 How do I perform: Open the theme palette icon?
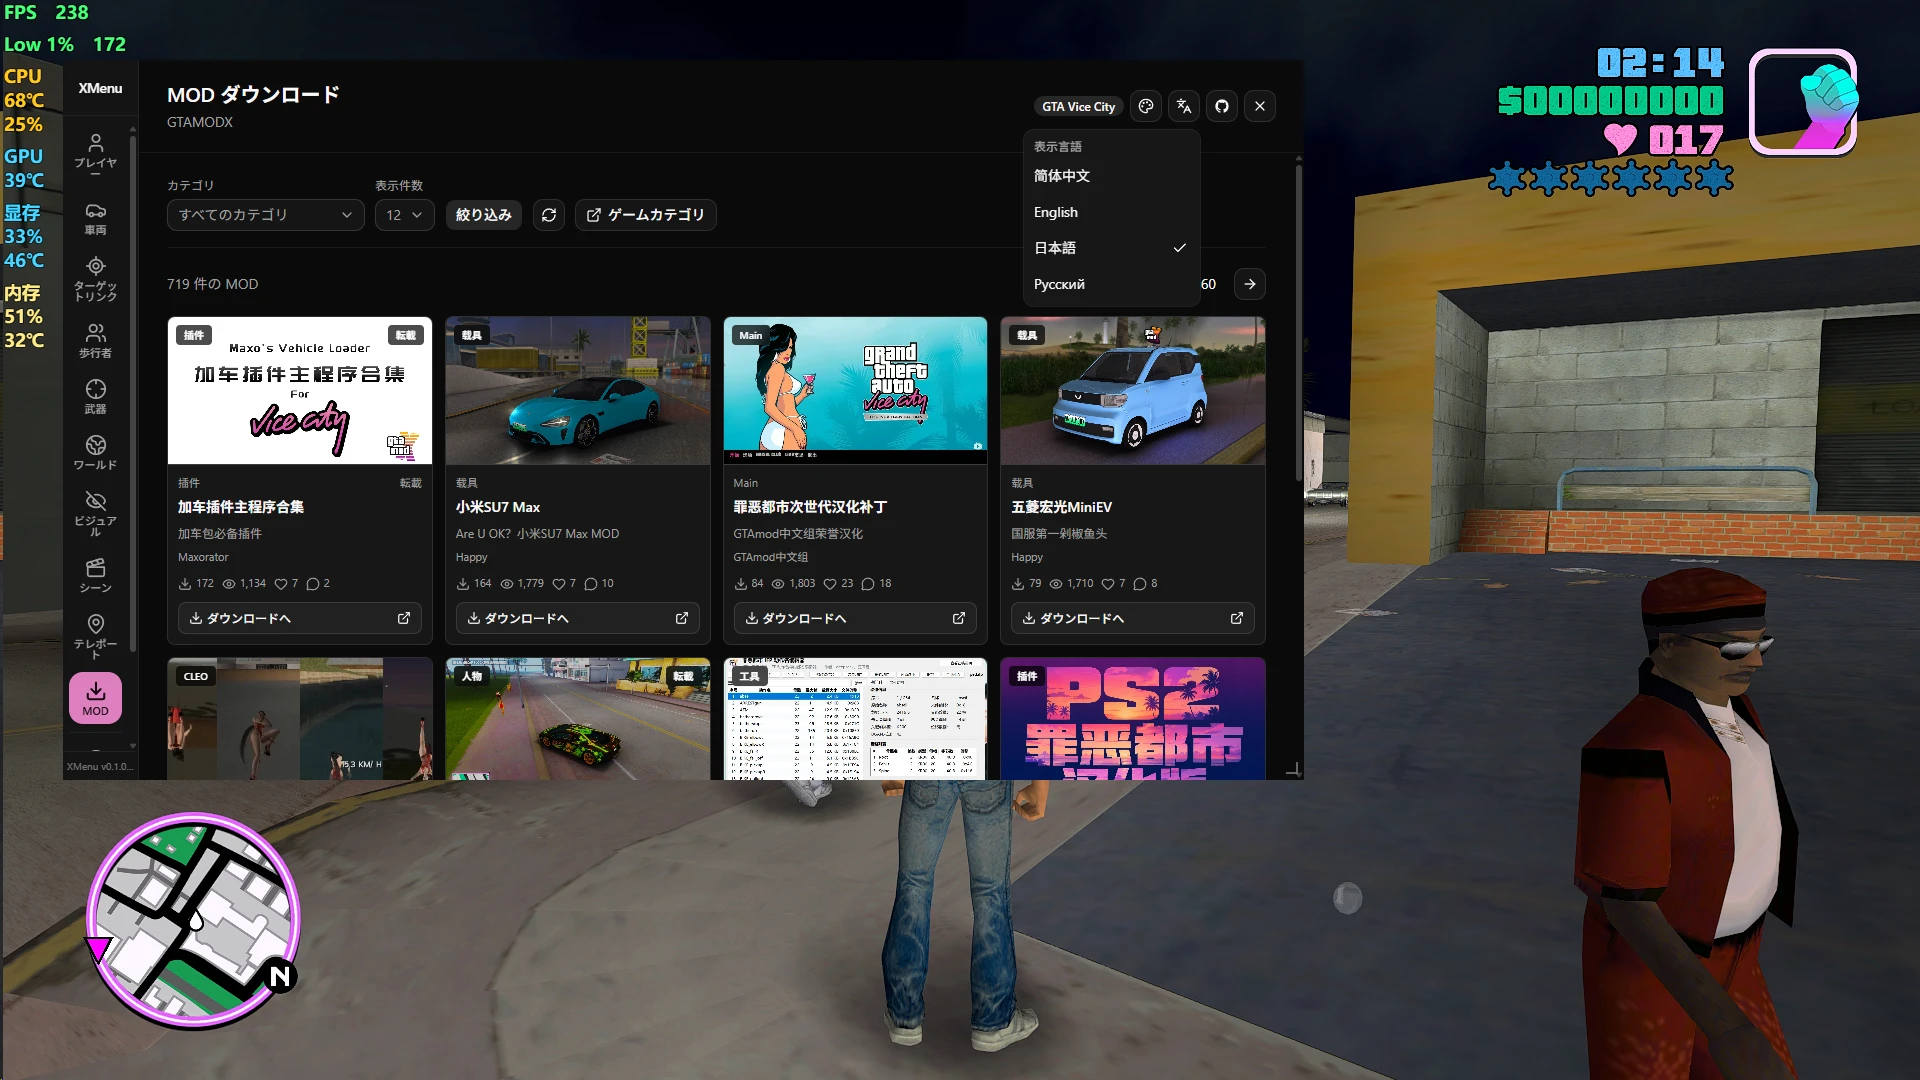[1146, 106]
